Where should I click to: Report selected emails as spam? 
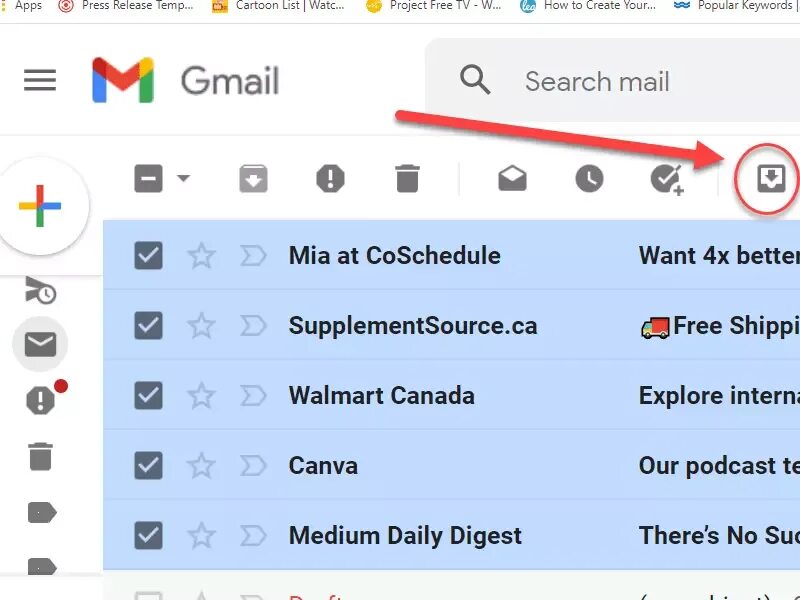click(331, 179)
